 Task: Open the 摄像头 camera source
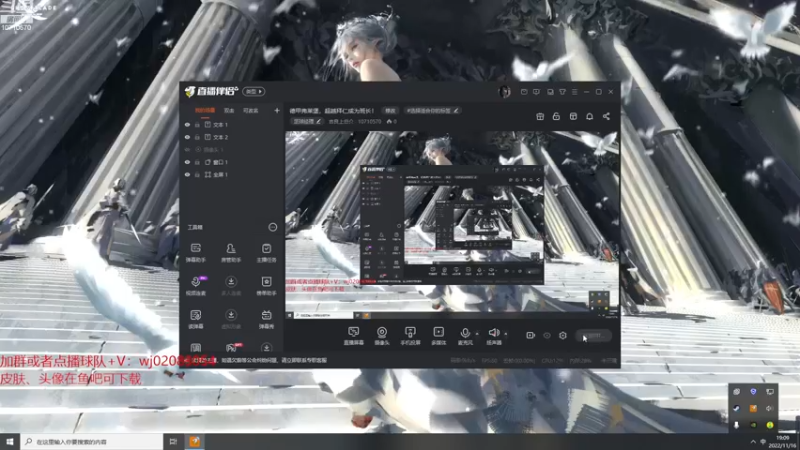click(x=381, y=332)
